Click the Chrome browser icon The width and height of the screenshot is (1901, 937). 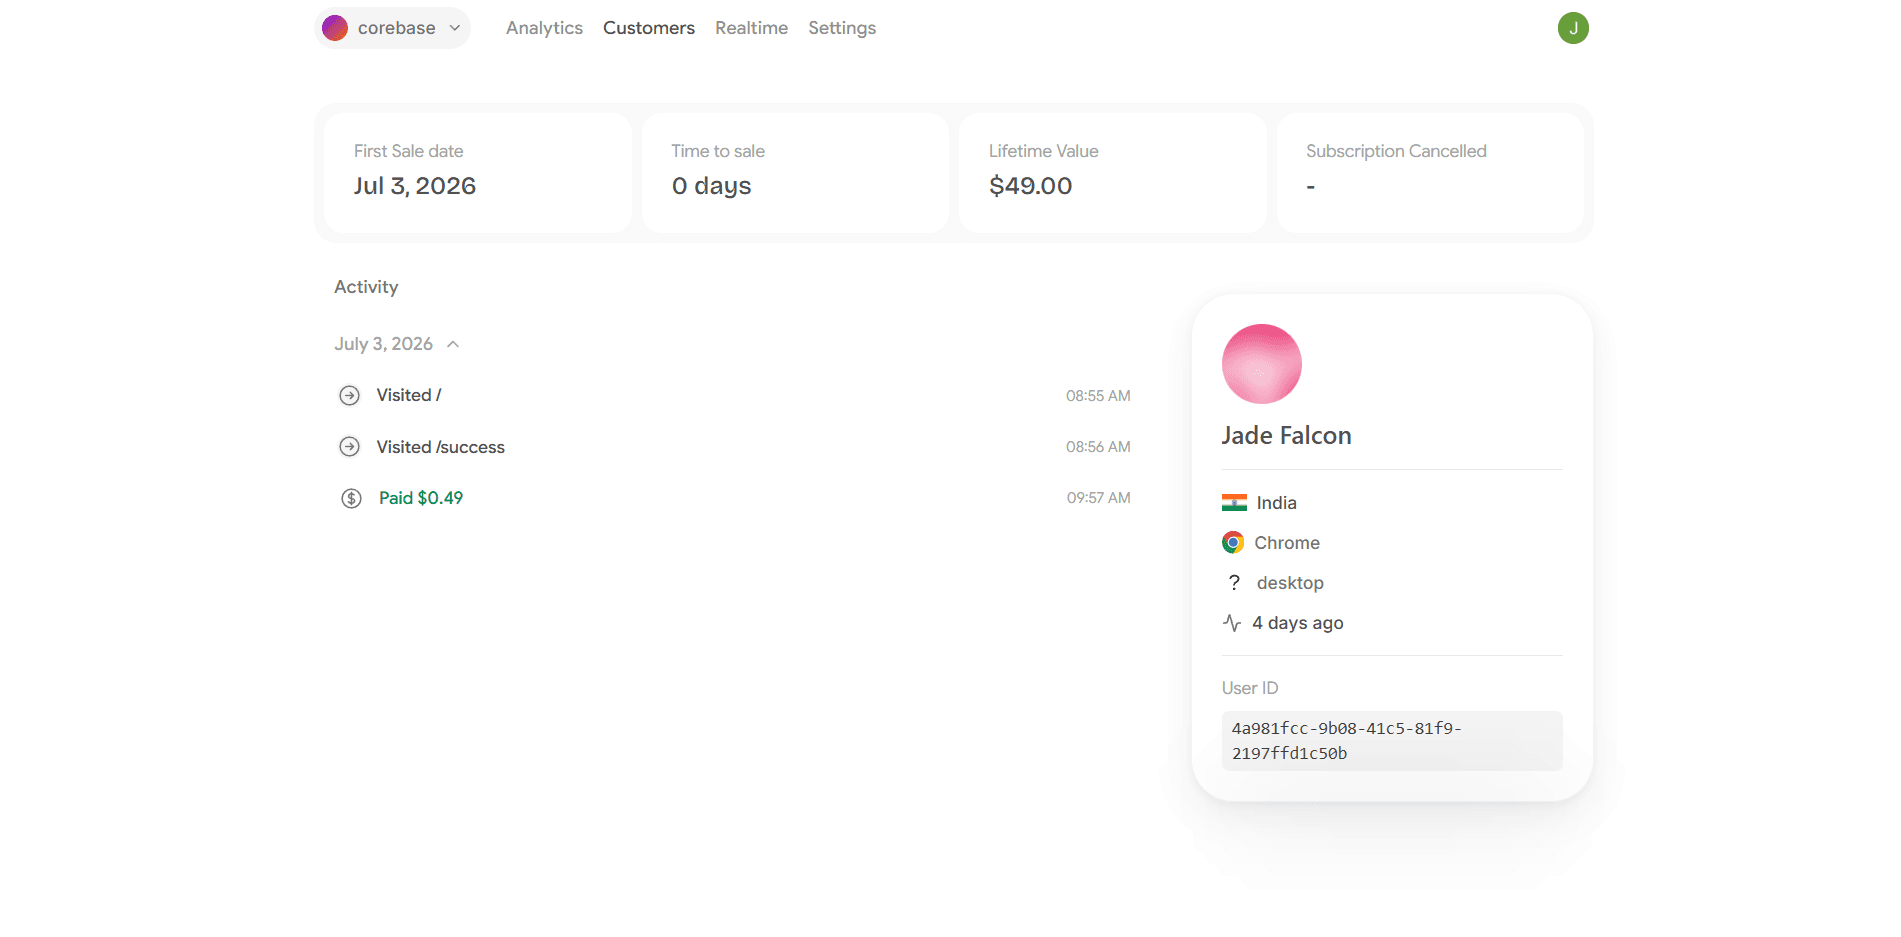(1233, 543)
